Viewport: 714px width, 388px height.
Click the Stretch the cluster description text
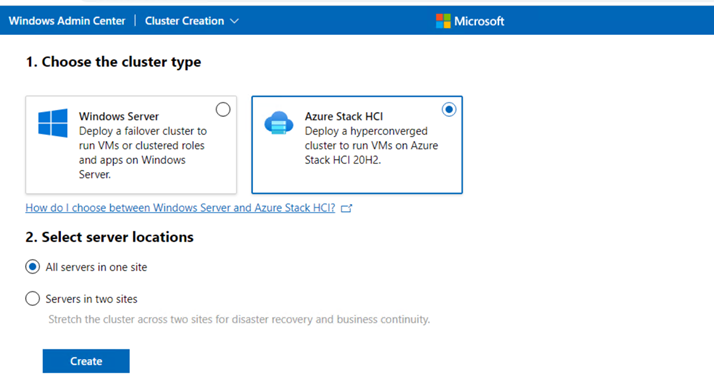(239, 319)
